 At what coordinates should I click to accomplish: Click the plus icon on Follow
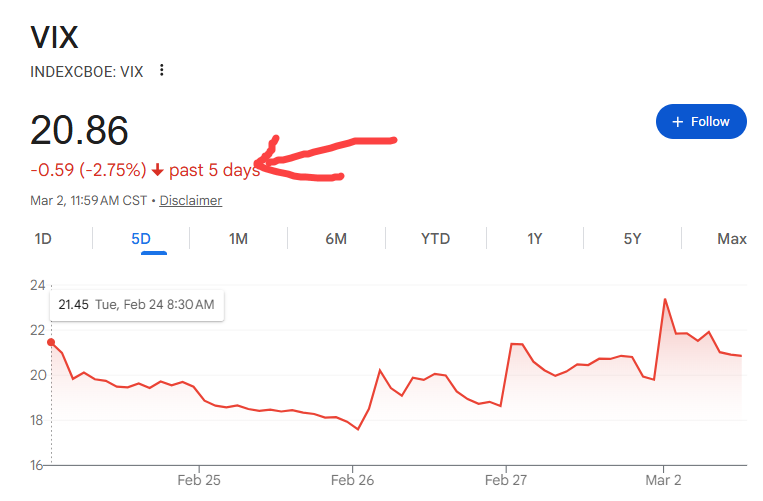678,122
